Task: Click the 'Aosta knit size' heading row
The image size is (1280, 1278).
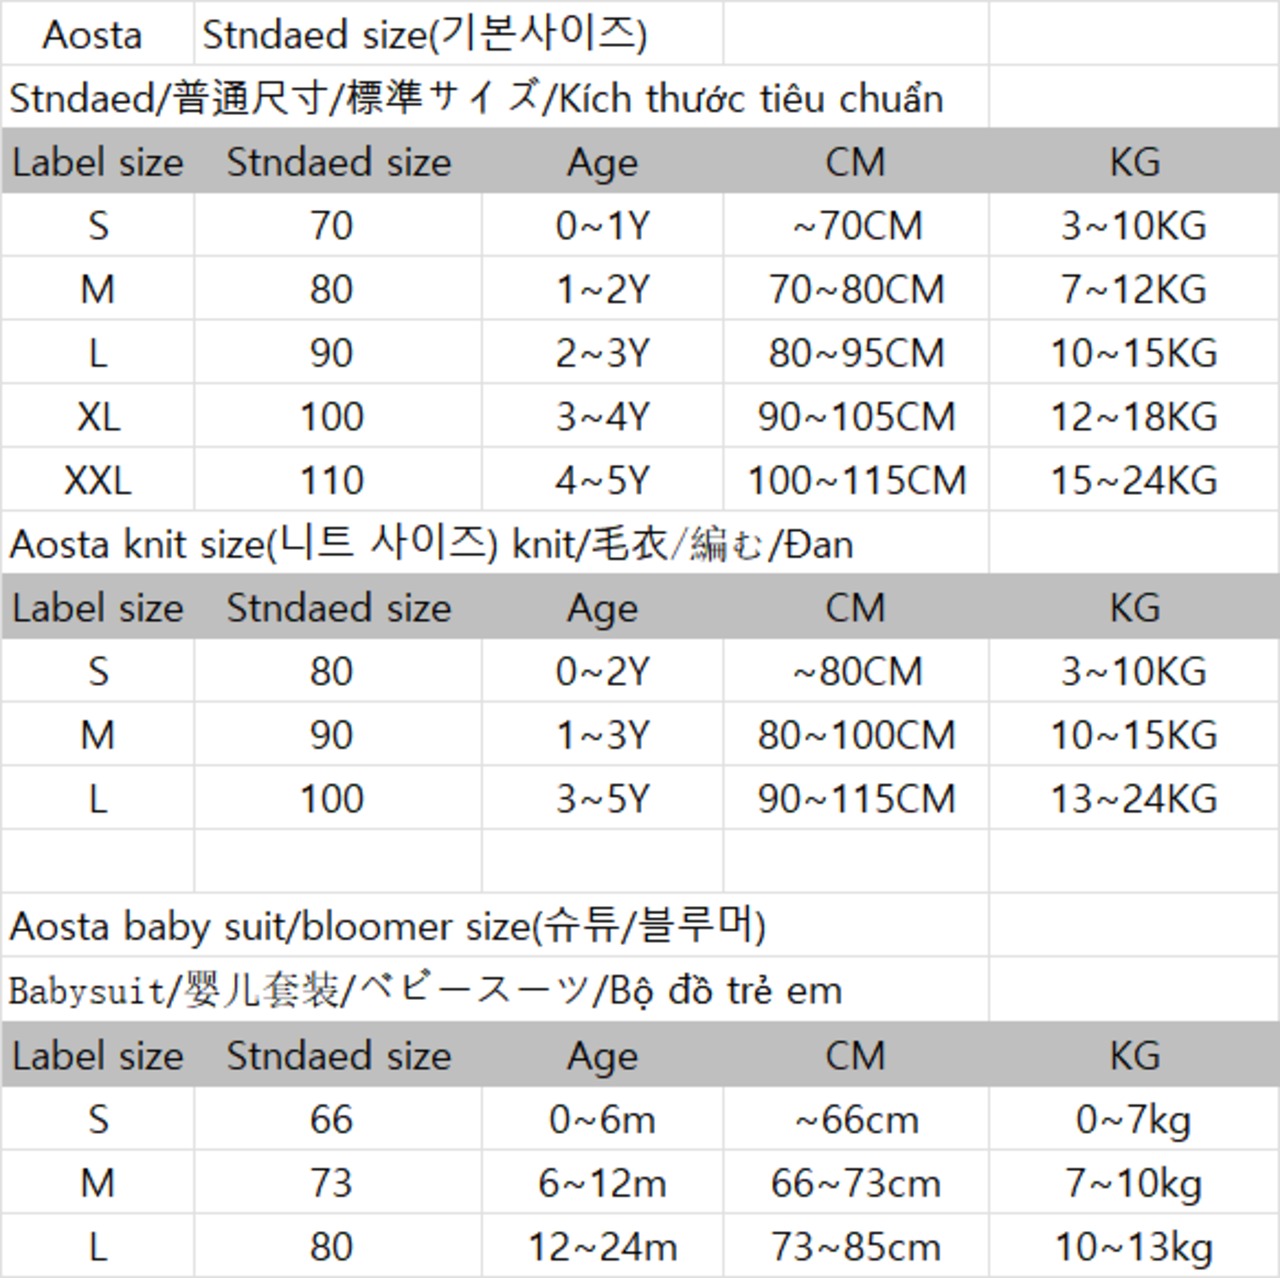Action: pyautogui.click(x=431, y=545)
